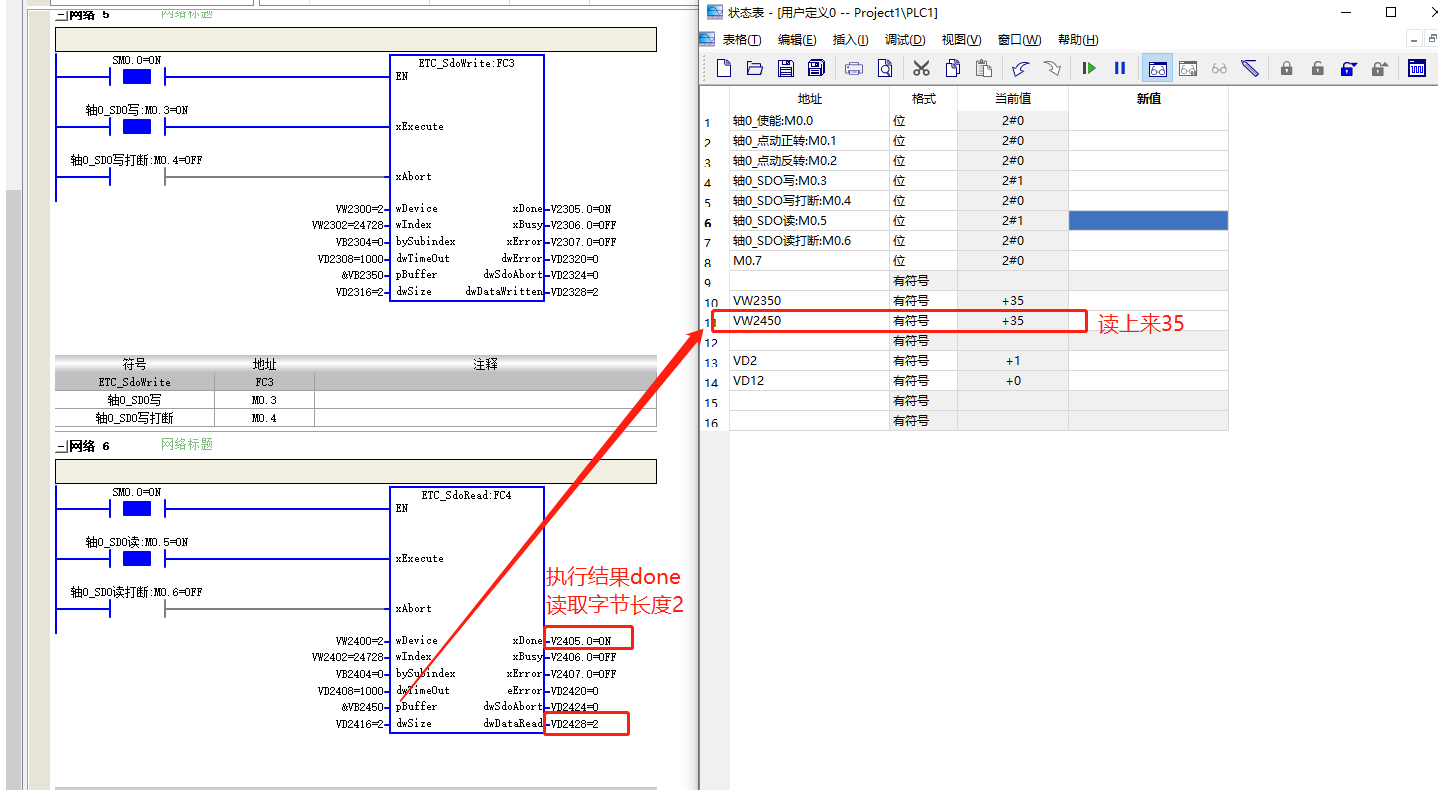Select address cell 轴0_SDO读打断:M0.6
The image size is (1438, 790).
(809, 241)
